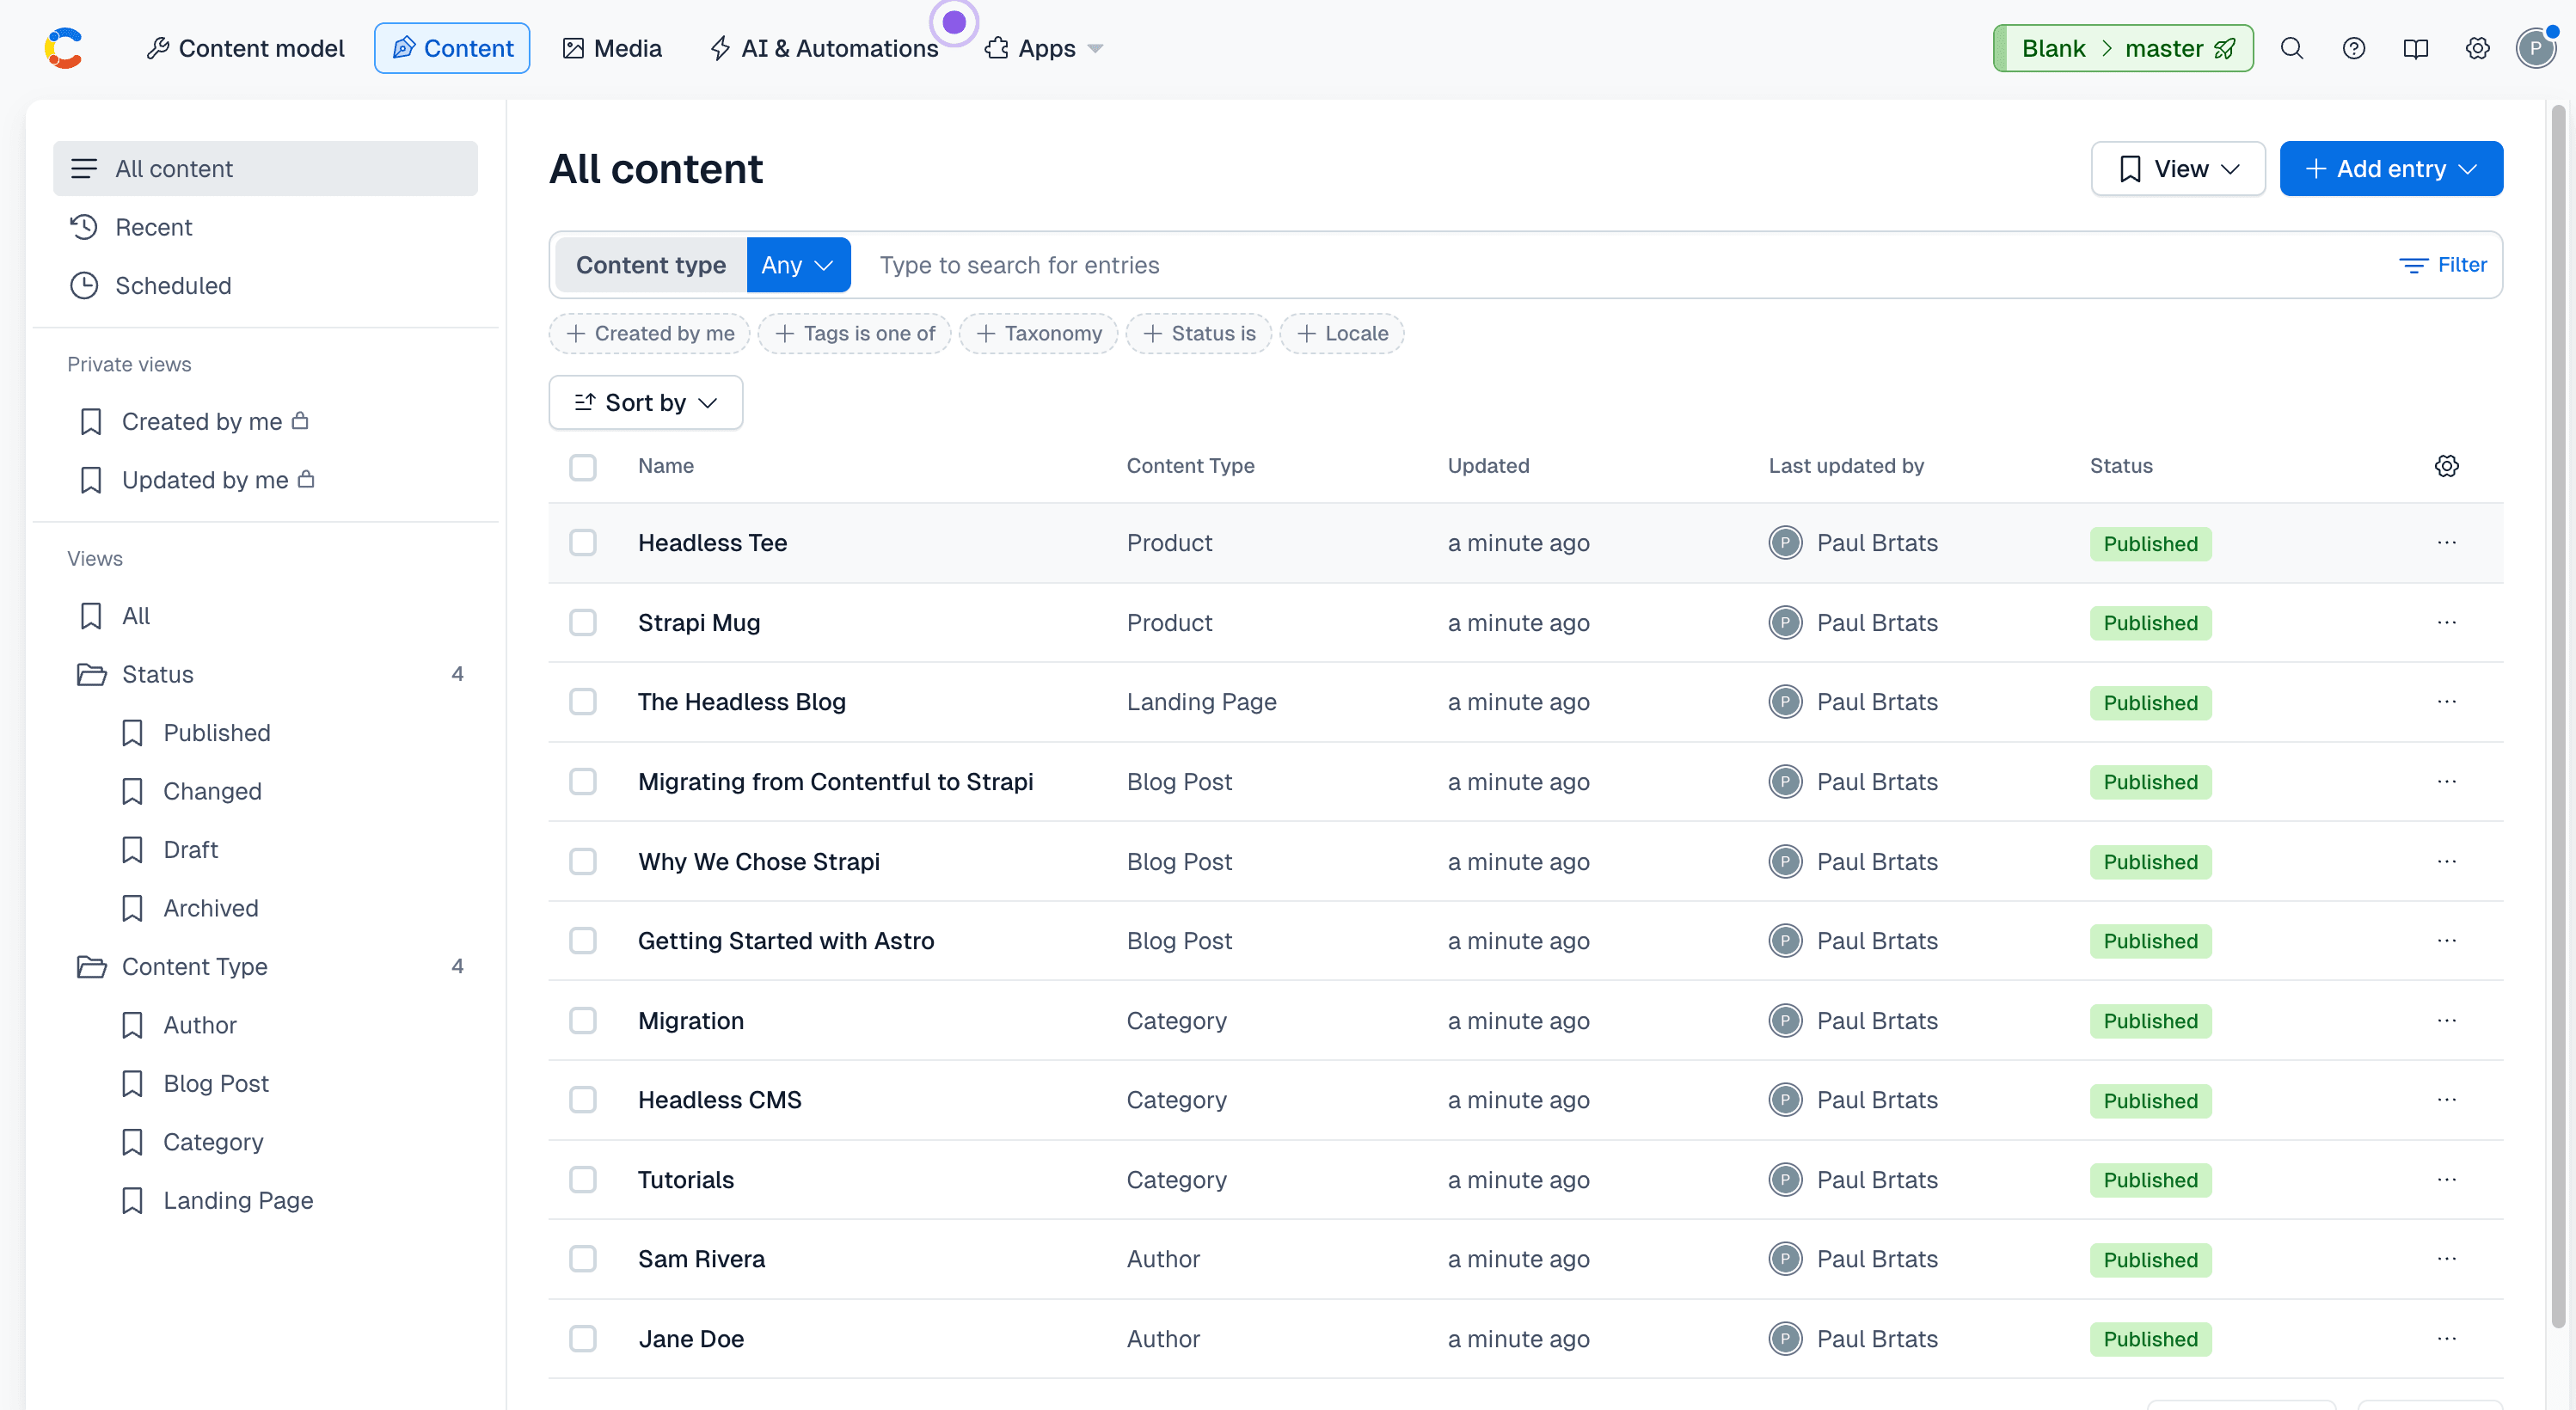The height and width of the screenshot is (1410, 2576).
Task: Add the Locale filter chip
Action: coord(1342,334)
